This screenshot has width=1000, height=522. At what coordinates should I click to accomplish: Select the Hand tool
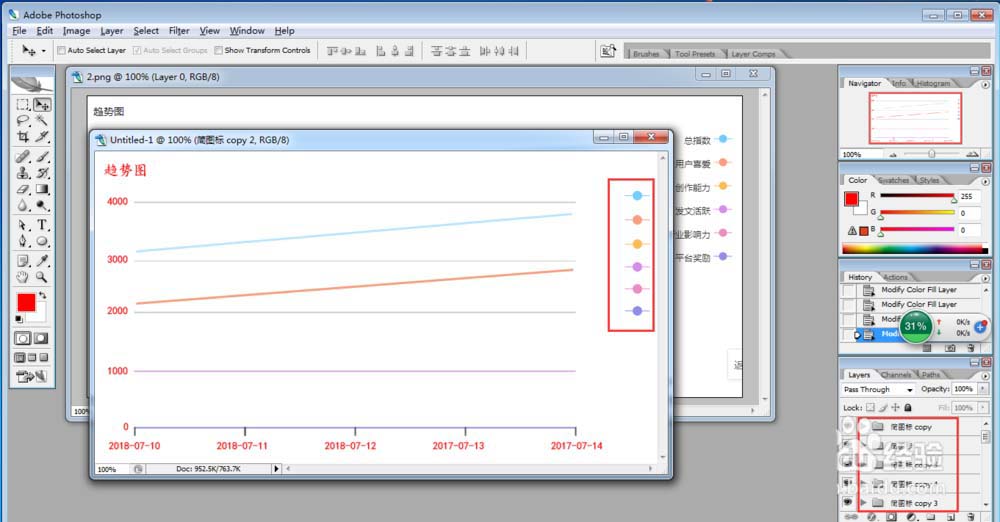pos(23,276)
